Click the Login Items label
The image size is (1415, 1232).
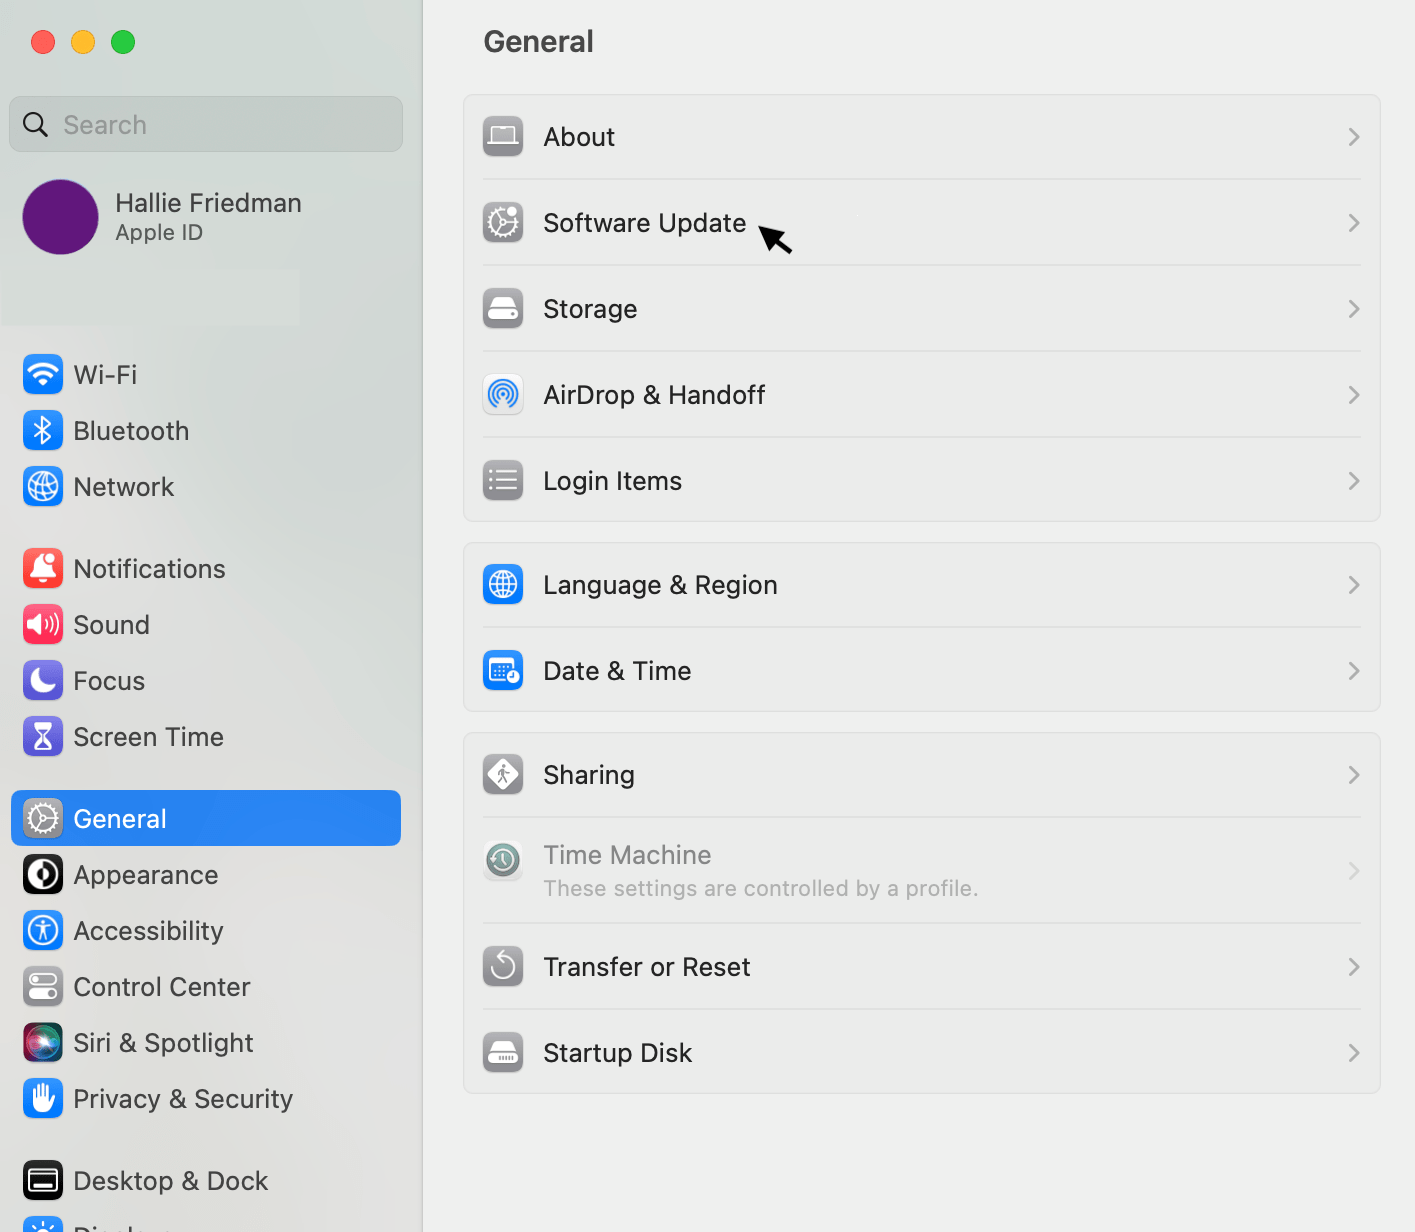click(612, 481)
